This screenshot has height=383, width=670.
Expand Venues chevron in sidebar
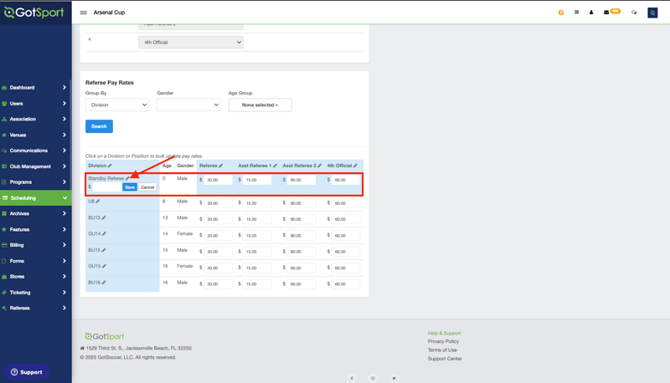point(64,135)
